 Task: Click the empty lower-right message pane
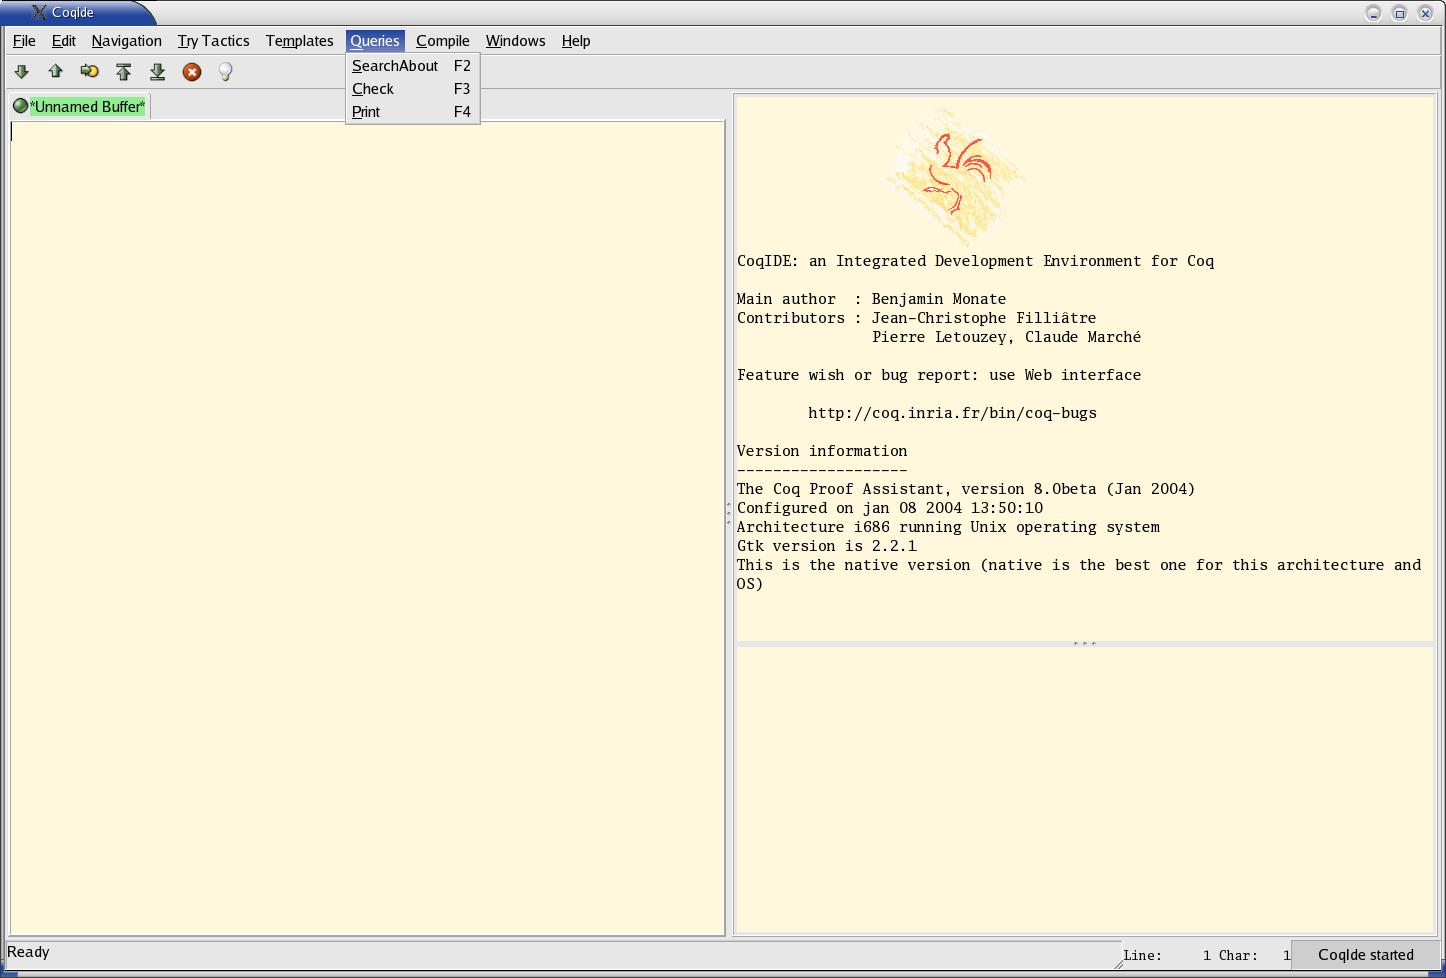coord(1084,790)
